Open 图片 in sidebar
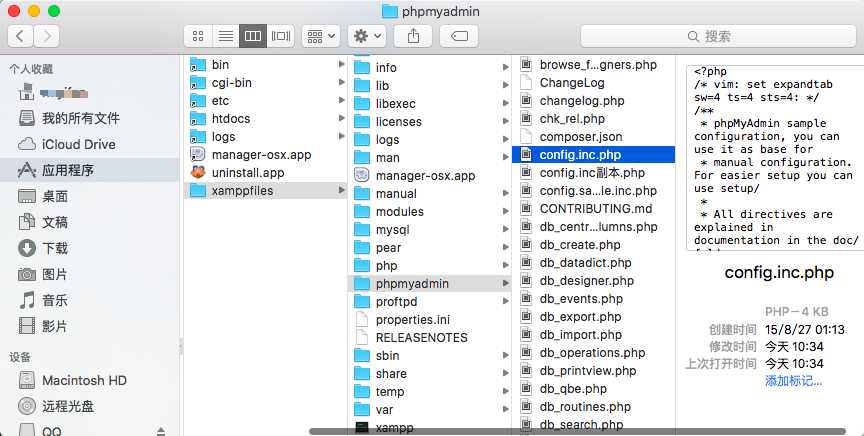864x436 pixels. (89, 274)
